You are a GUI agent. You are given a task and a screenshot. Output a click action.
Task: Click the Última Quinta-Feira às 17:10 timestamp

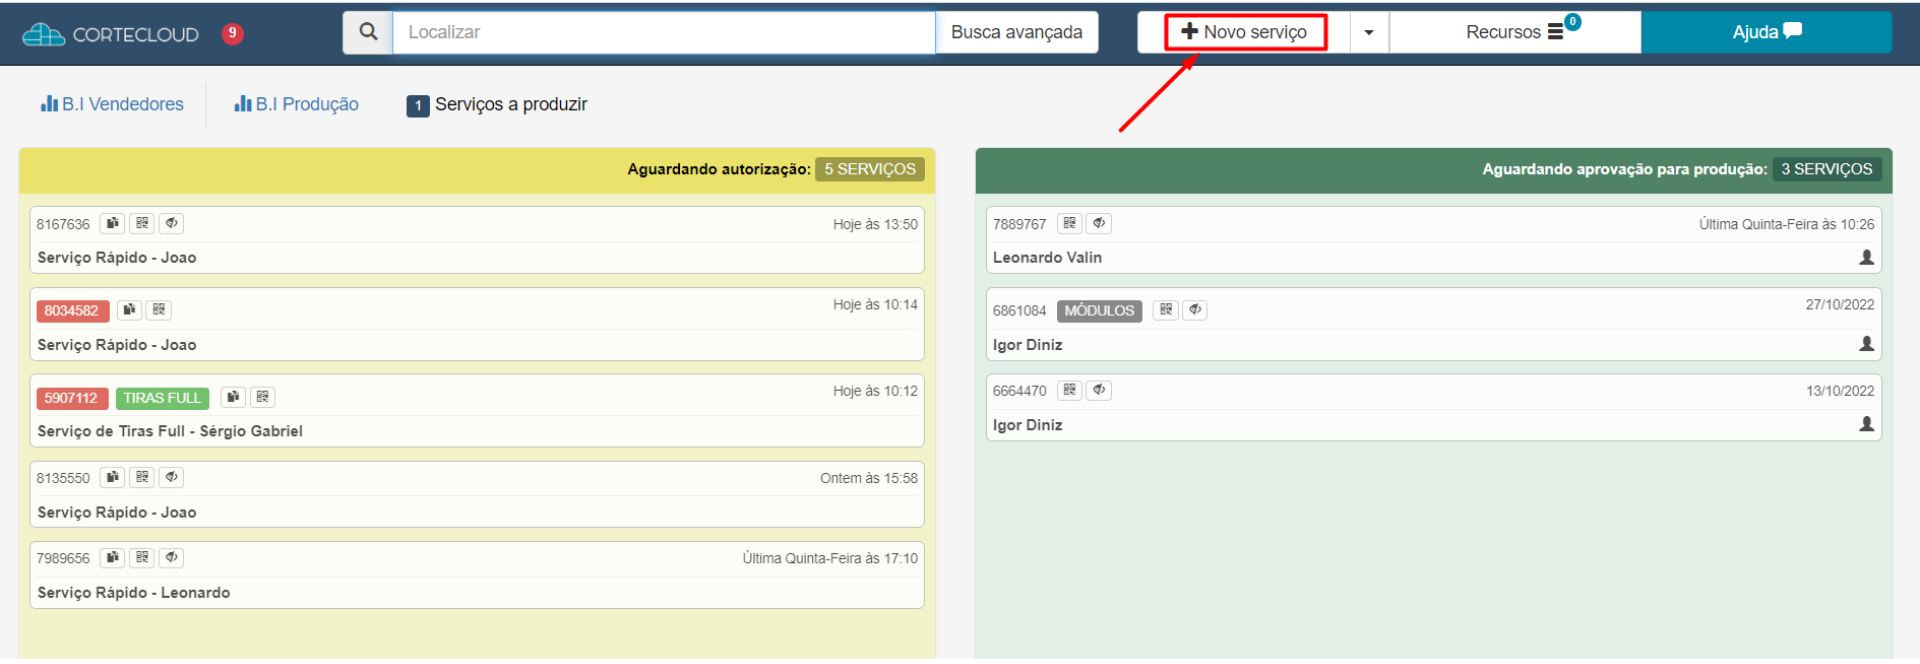830,558
